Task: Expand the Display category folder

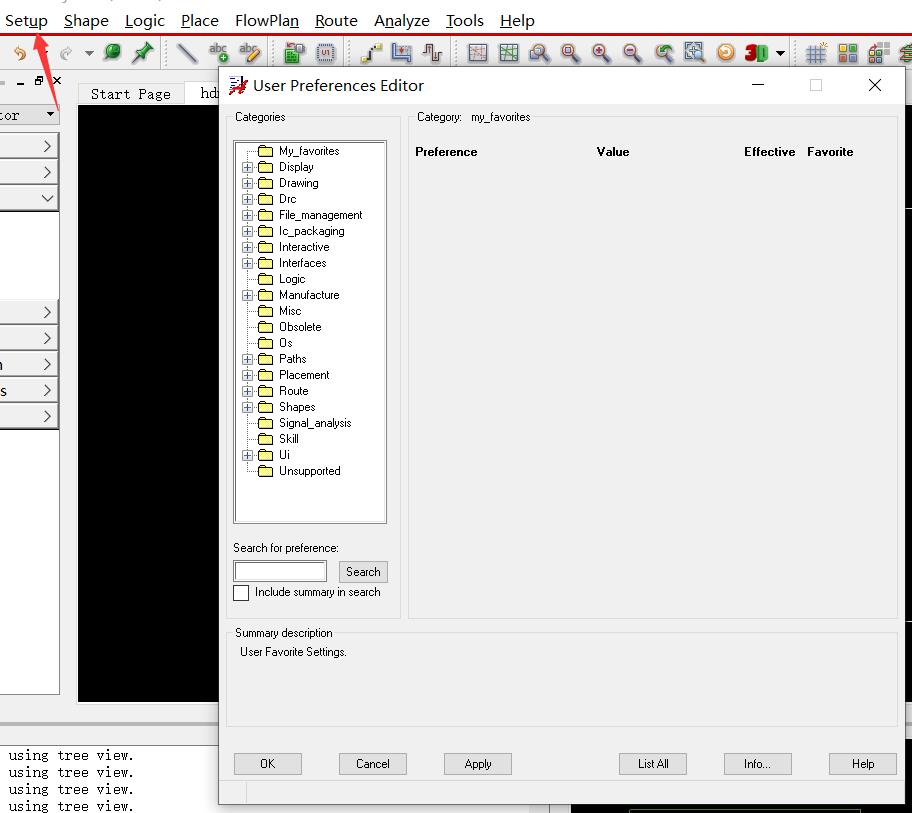Action: 247,167
